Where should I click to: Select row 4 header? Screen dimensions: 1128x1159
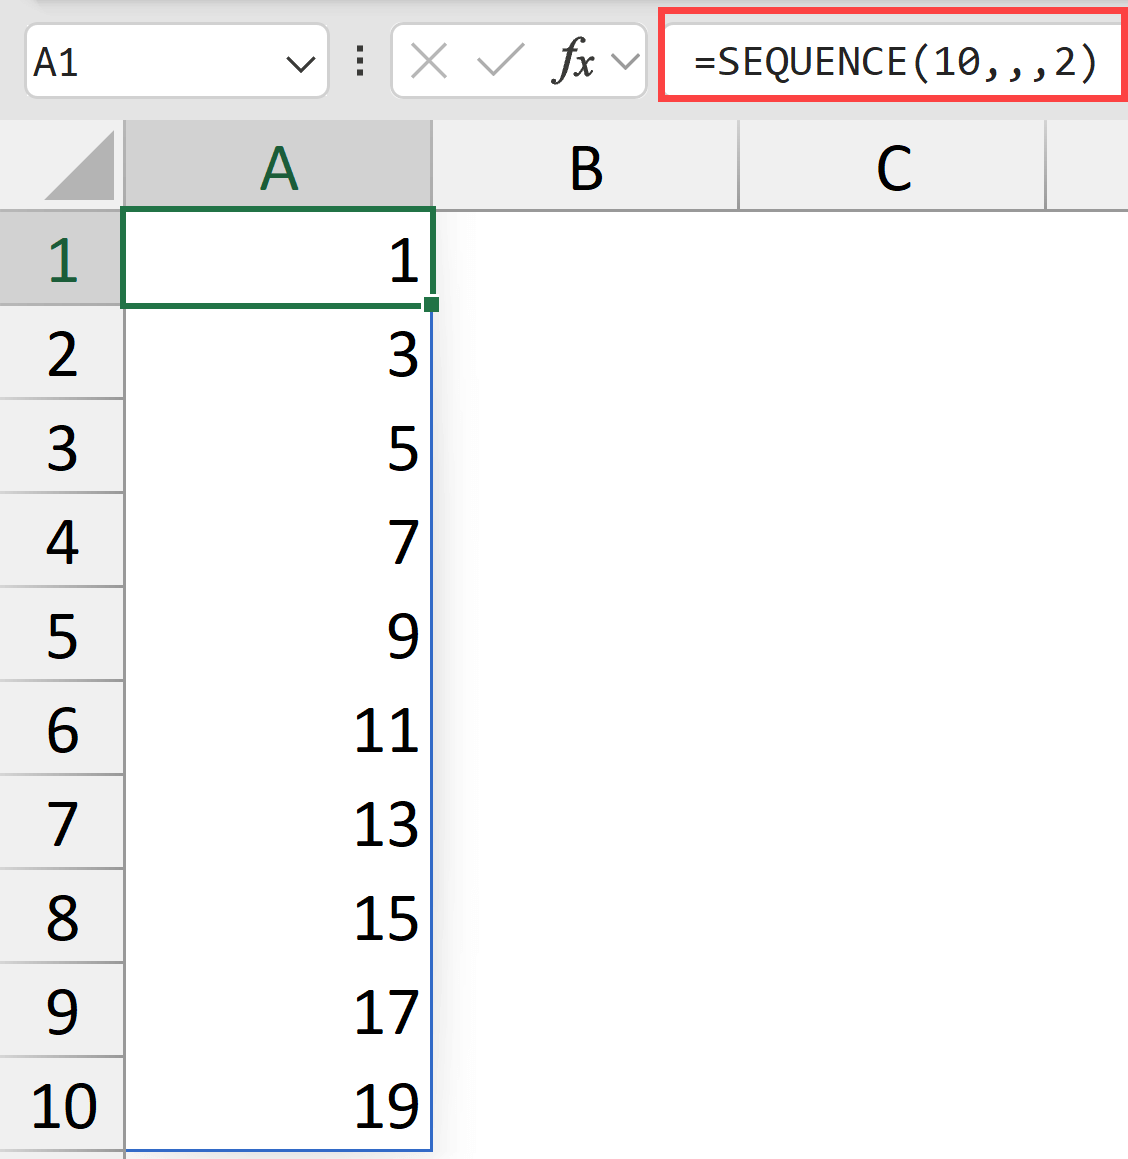click(x=61, y=540)
